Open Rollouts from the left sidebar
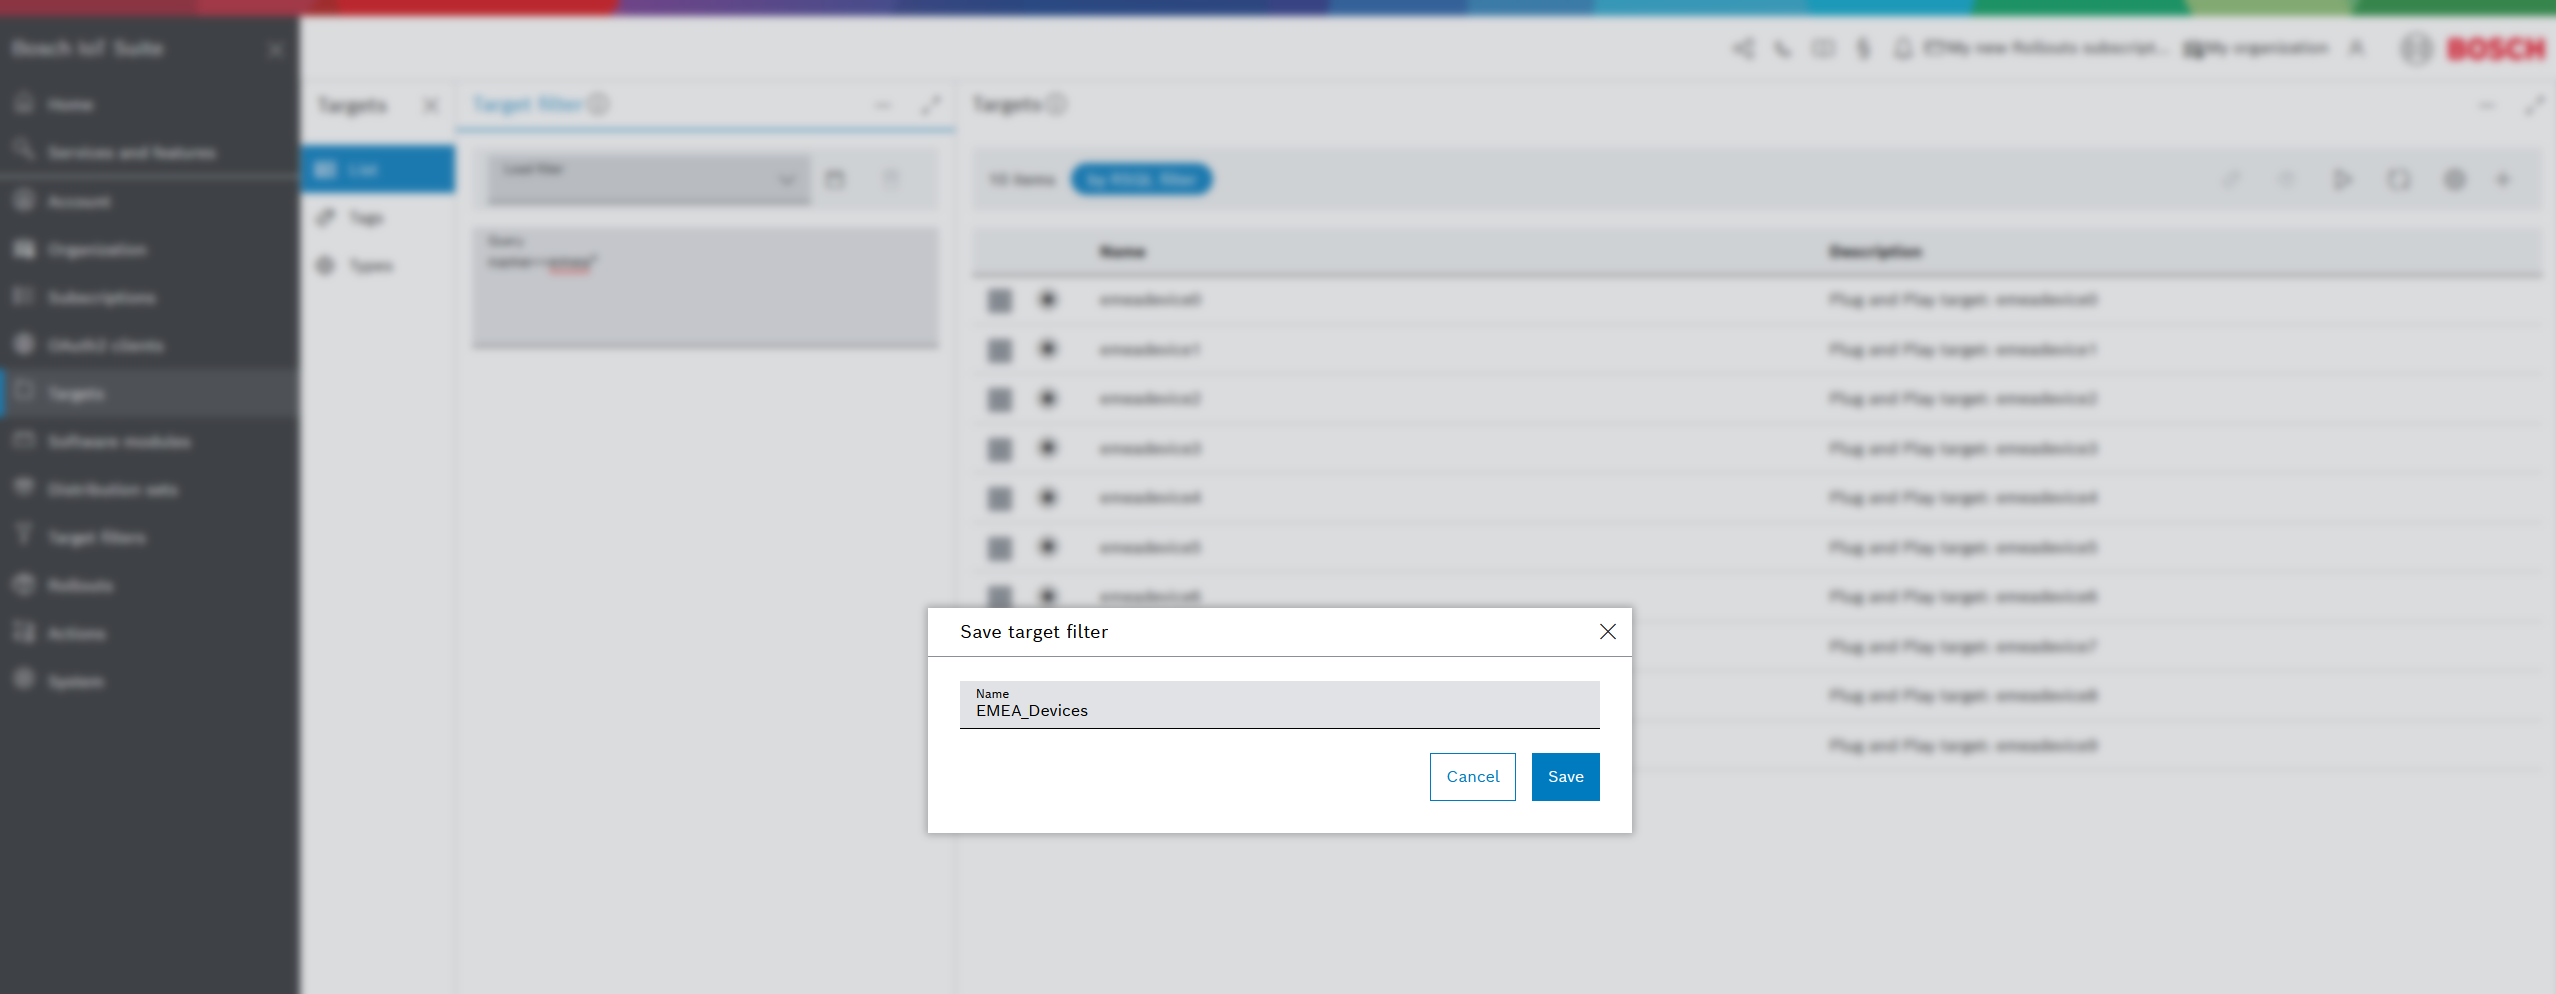 tap(80, 586)
